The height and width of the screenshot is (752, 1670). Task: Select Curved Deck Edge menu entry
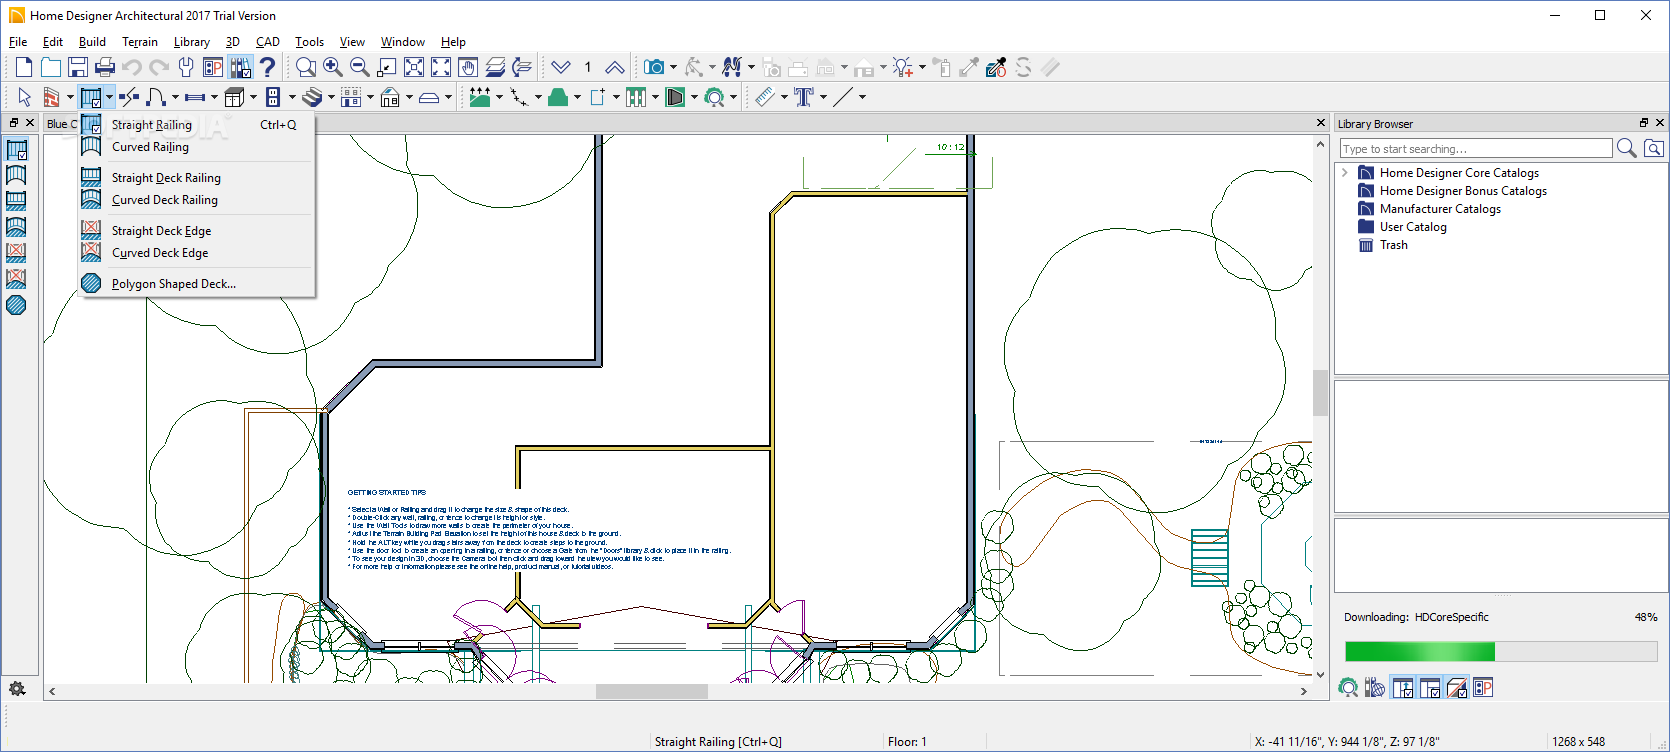coord(198,253)
